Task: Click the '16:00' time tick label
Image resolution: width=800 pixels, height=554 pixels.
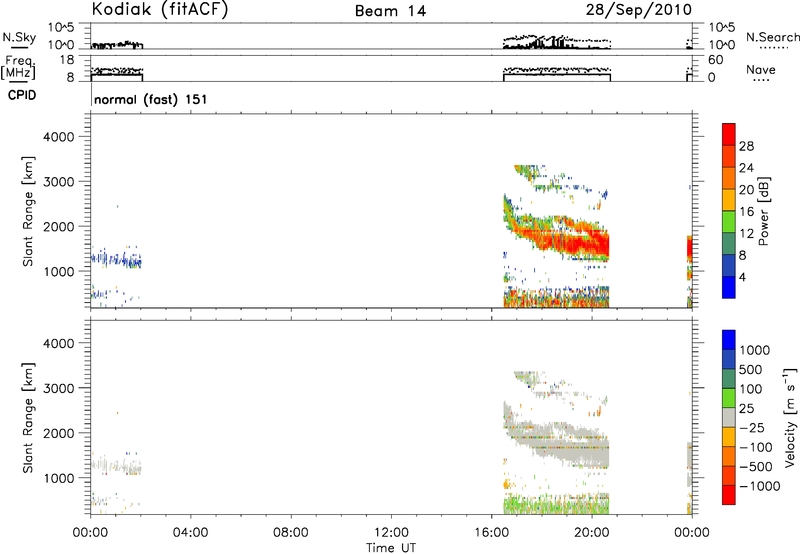Action: pyautogui.click(x=491, y=533)
